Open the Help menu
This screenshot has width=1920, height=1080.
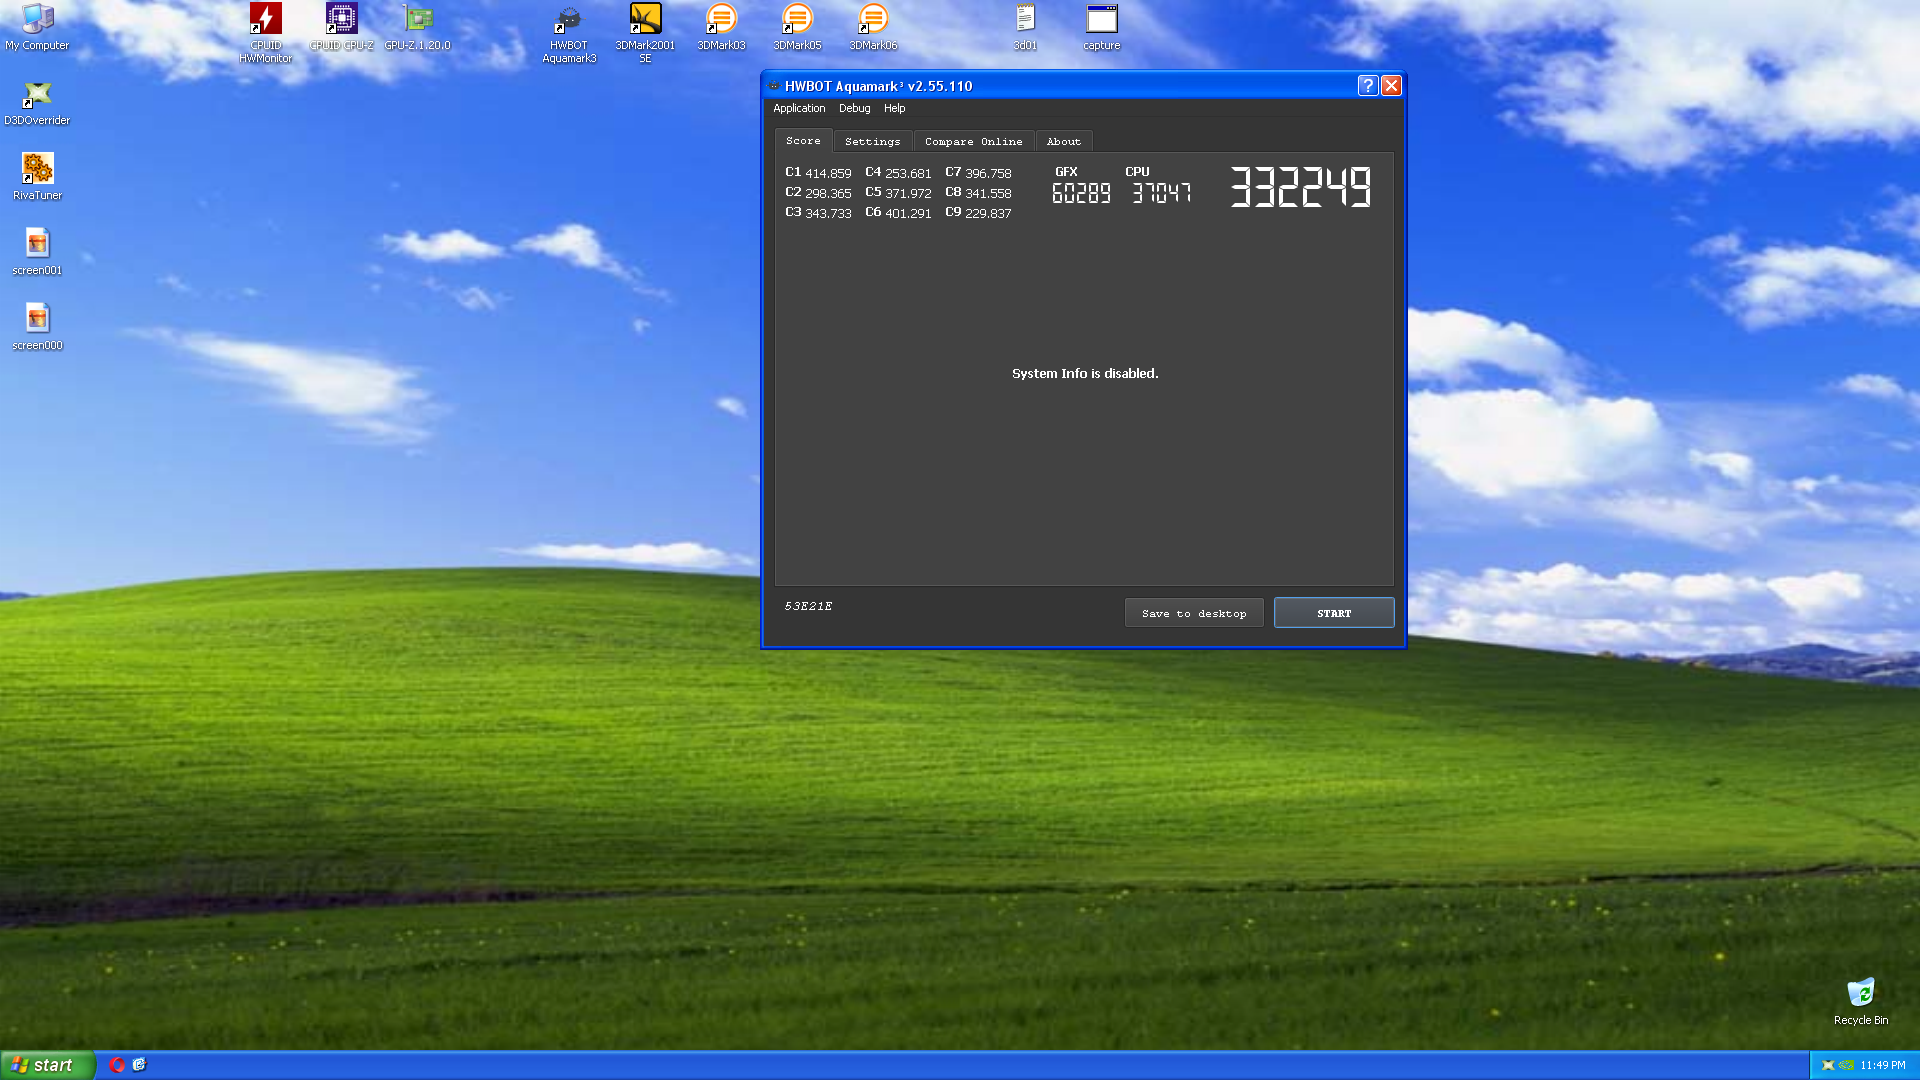[x=894, y=108]
